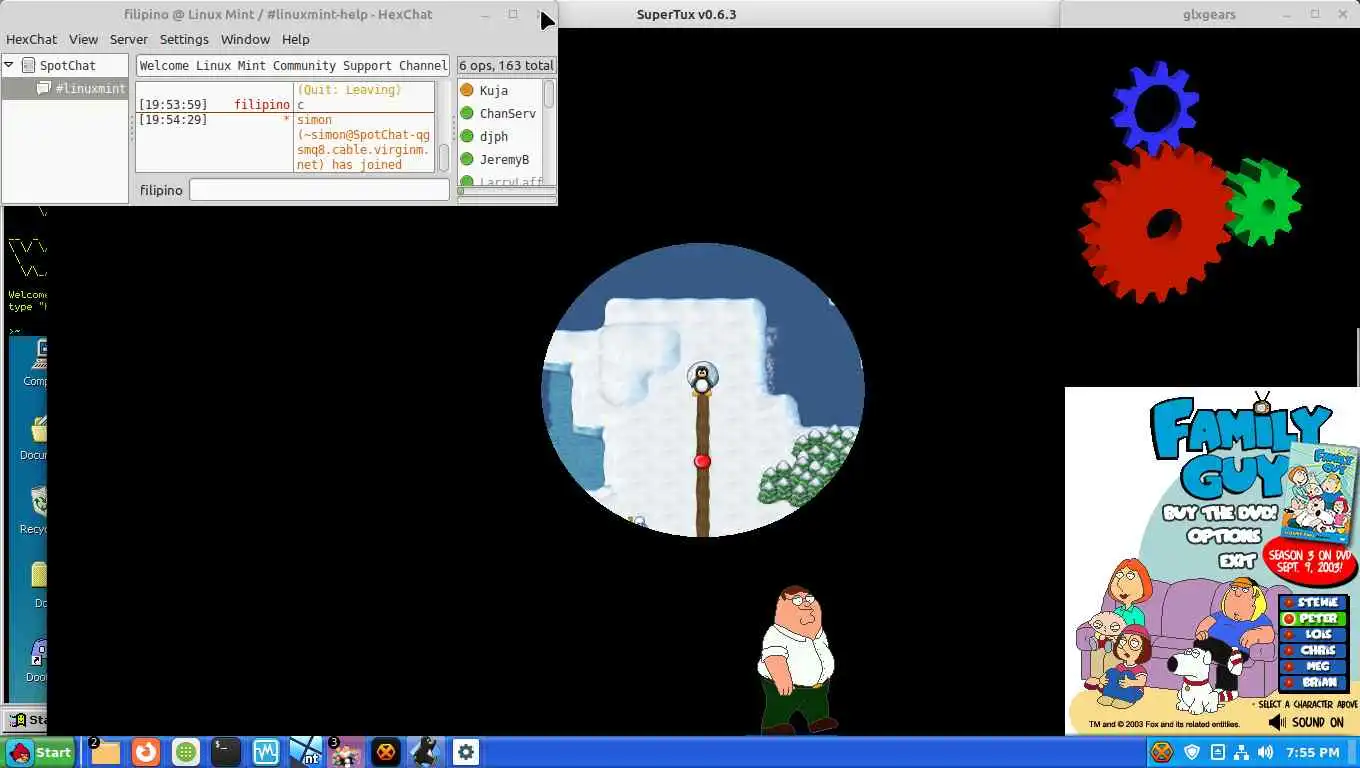Viewport: 1360px width, 768px height.
Task: Open the Recycle Bin desktop icon behind SuperTux
Action: [34, 508]
